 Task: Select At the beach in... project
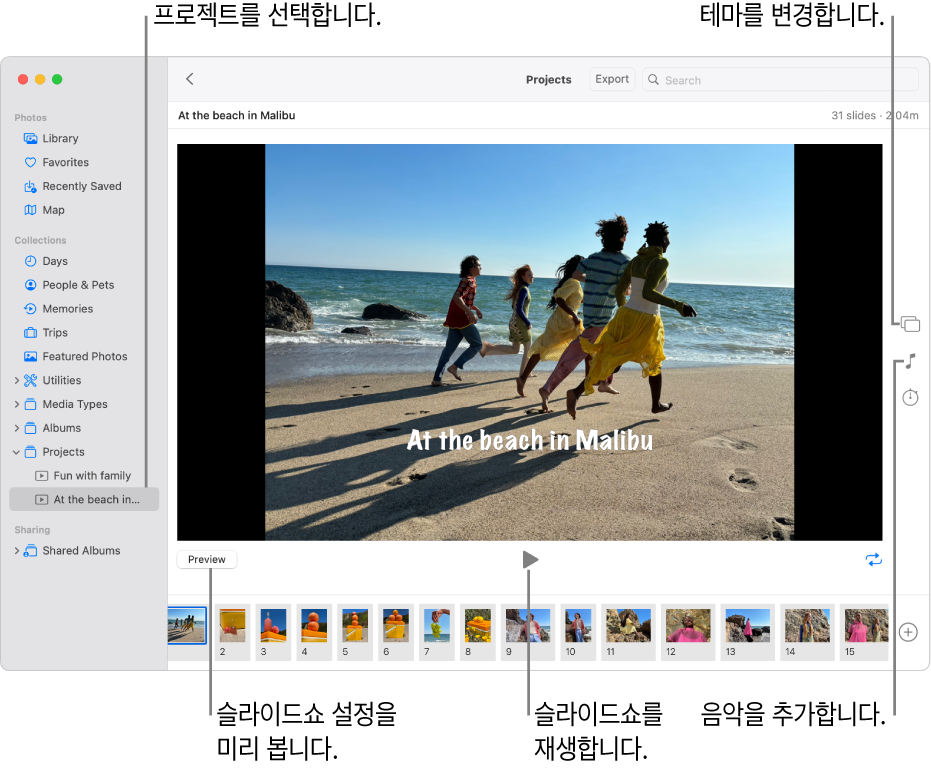pos(84,499)
